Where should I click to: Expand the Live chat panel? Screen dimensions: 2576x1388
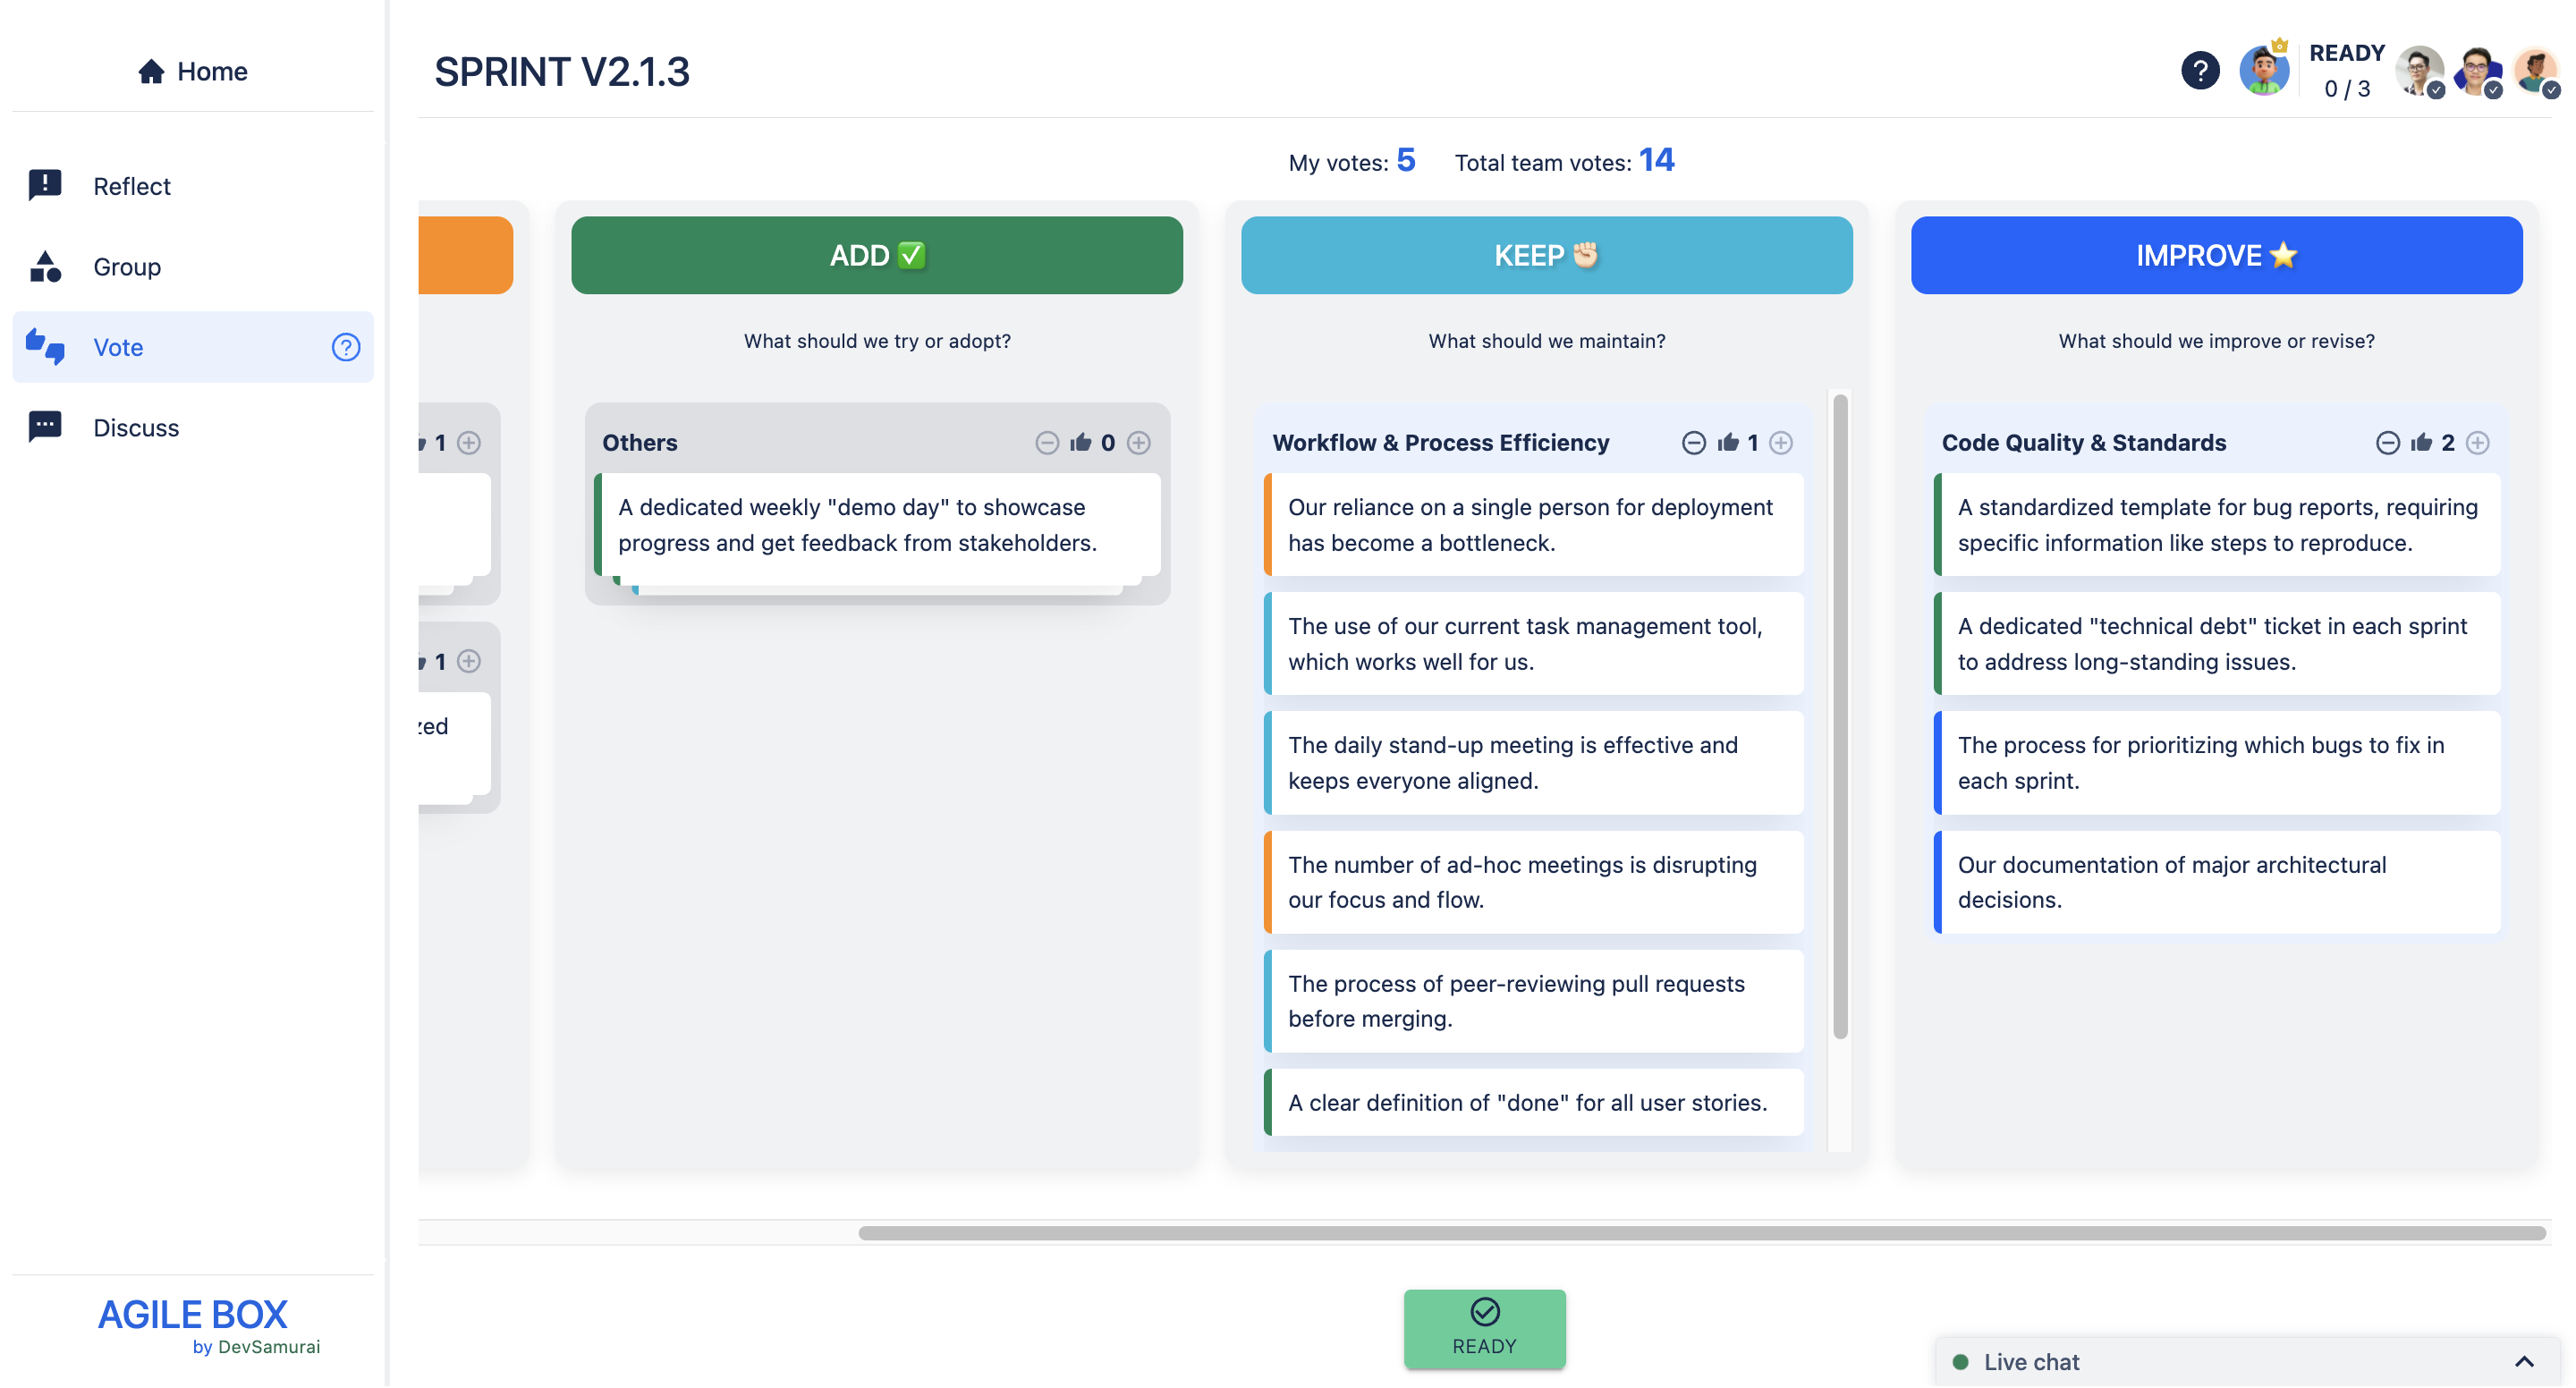pyautogui.click(x=2523, y=1362)
